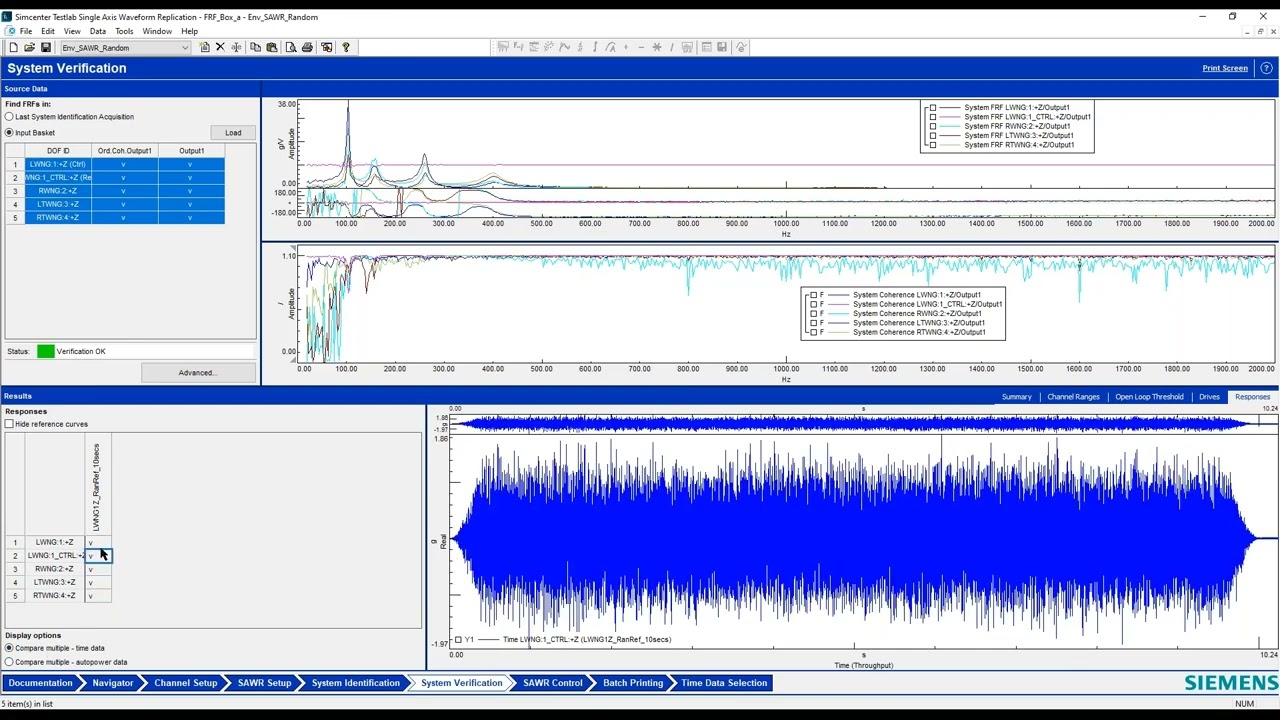The height and width of the screenshot is (720, 1280).
Task: Go to the System Identification workflow step
Action: click(355, 683)
